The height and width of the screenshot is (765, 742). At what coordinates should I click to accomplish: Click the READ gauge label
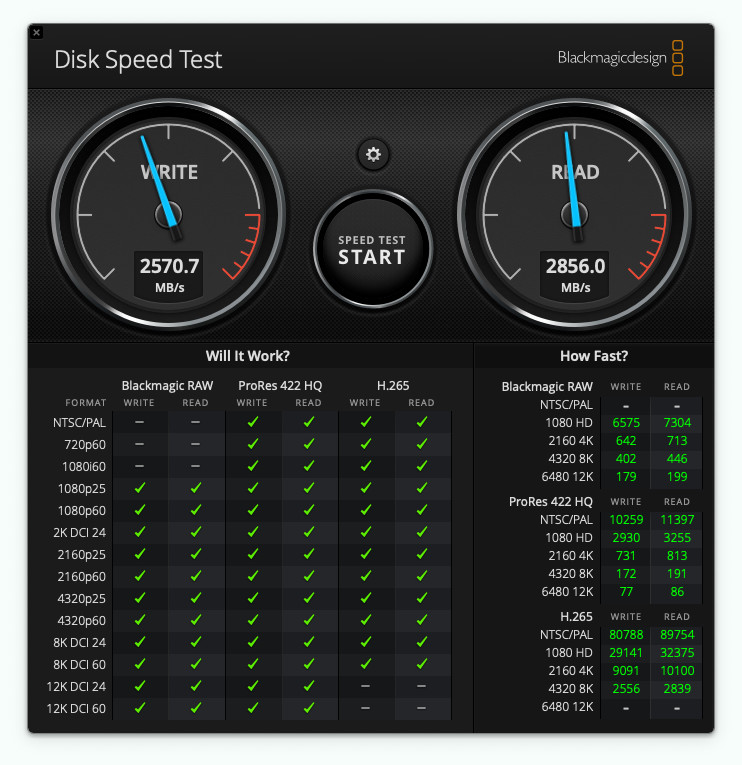point(575,172)
